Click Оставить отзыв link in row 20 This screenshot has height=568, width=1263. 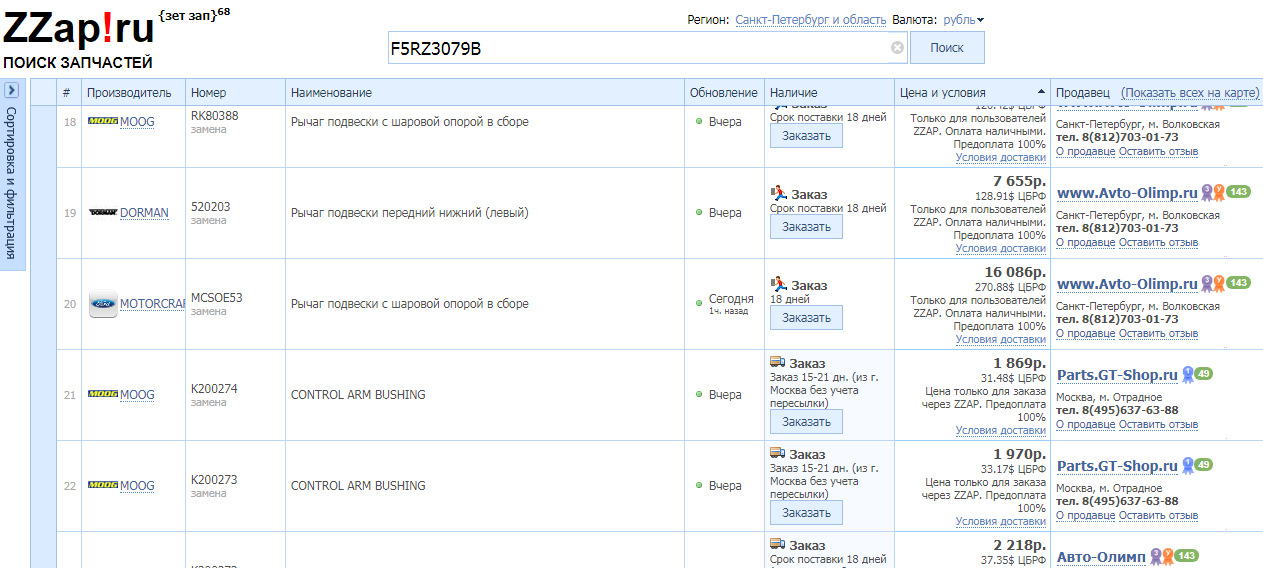click(1158, 333)
